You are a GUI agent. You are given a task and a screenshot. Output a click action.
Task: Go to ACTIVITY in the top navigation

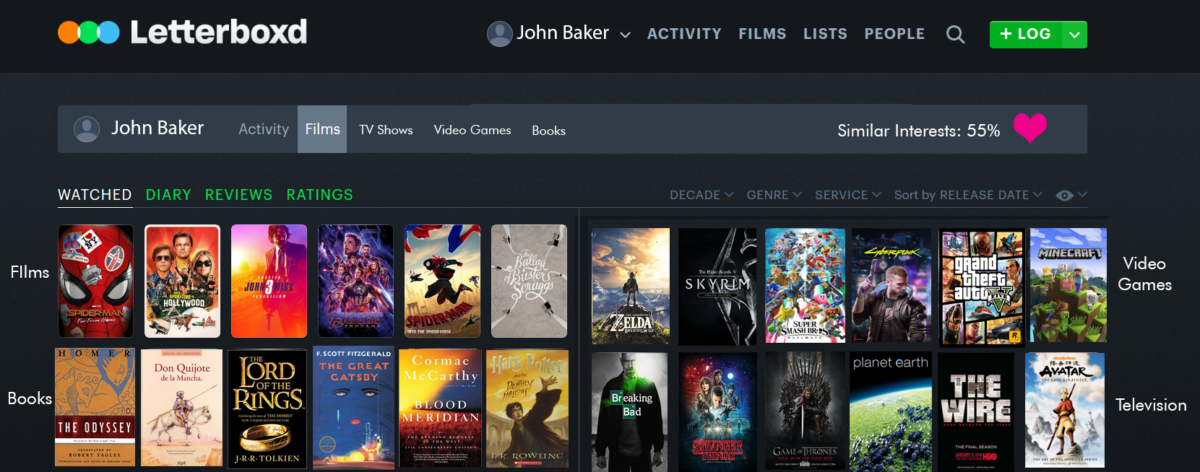(x=684, y=34)
